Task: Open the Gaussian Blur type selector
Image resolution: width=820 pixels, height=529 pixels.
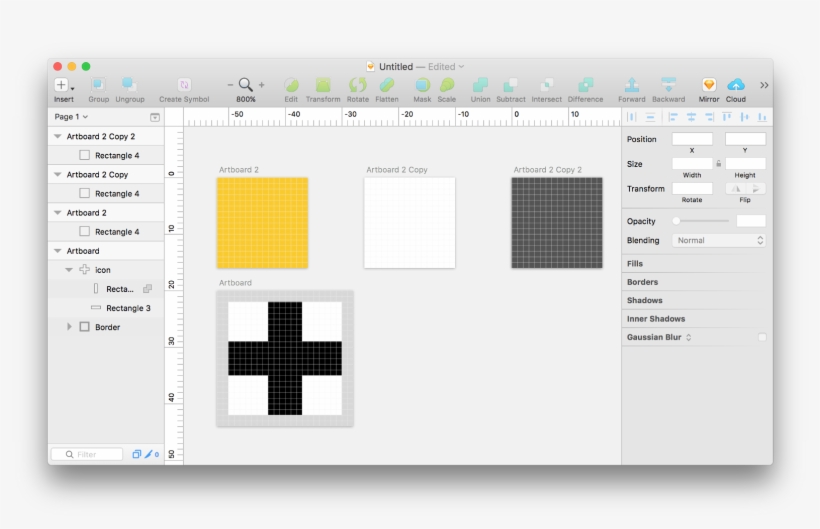Action: pos(688,337)
